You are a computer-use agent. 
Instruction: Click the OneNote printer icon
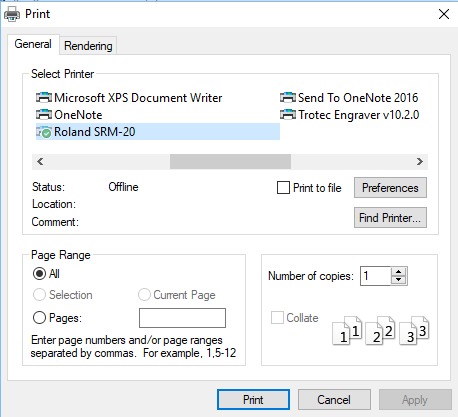point(44,115)
